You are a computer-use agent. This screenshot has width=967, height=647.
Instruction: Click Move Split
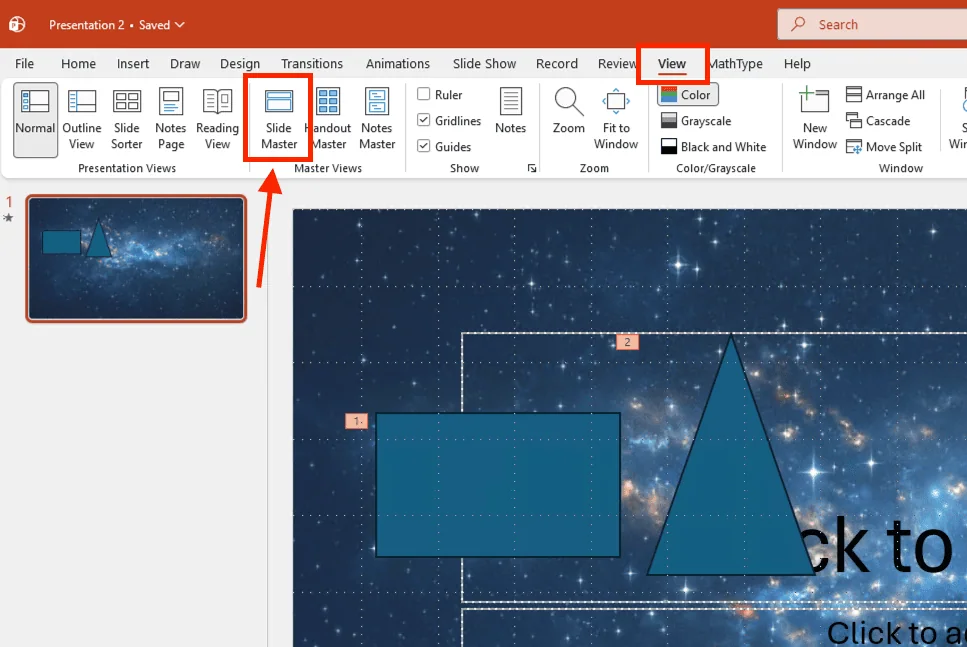[x=884, y=147]
